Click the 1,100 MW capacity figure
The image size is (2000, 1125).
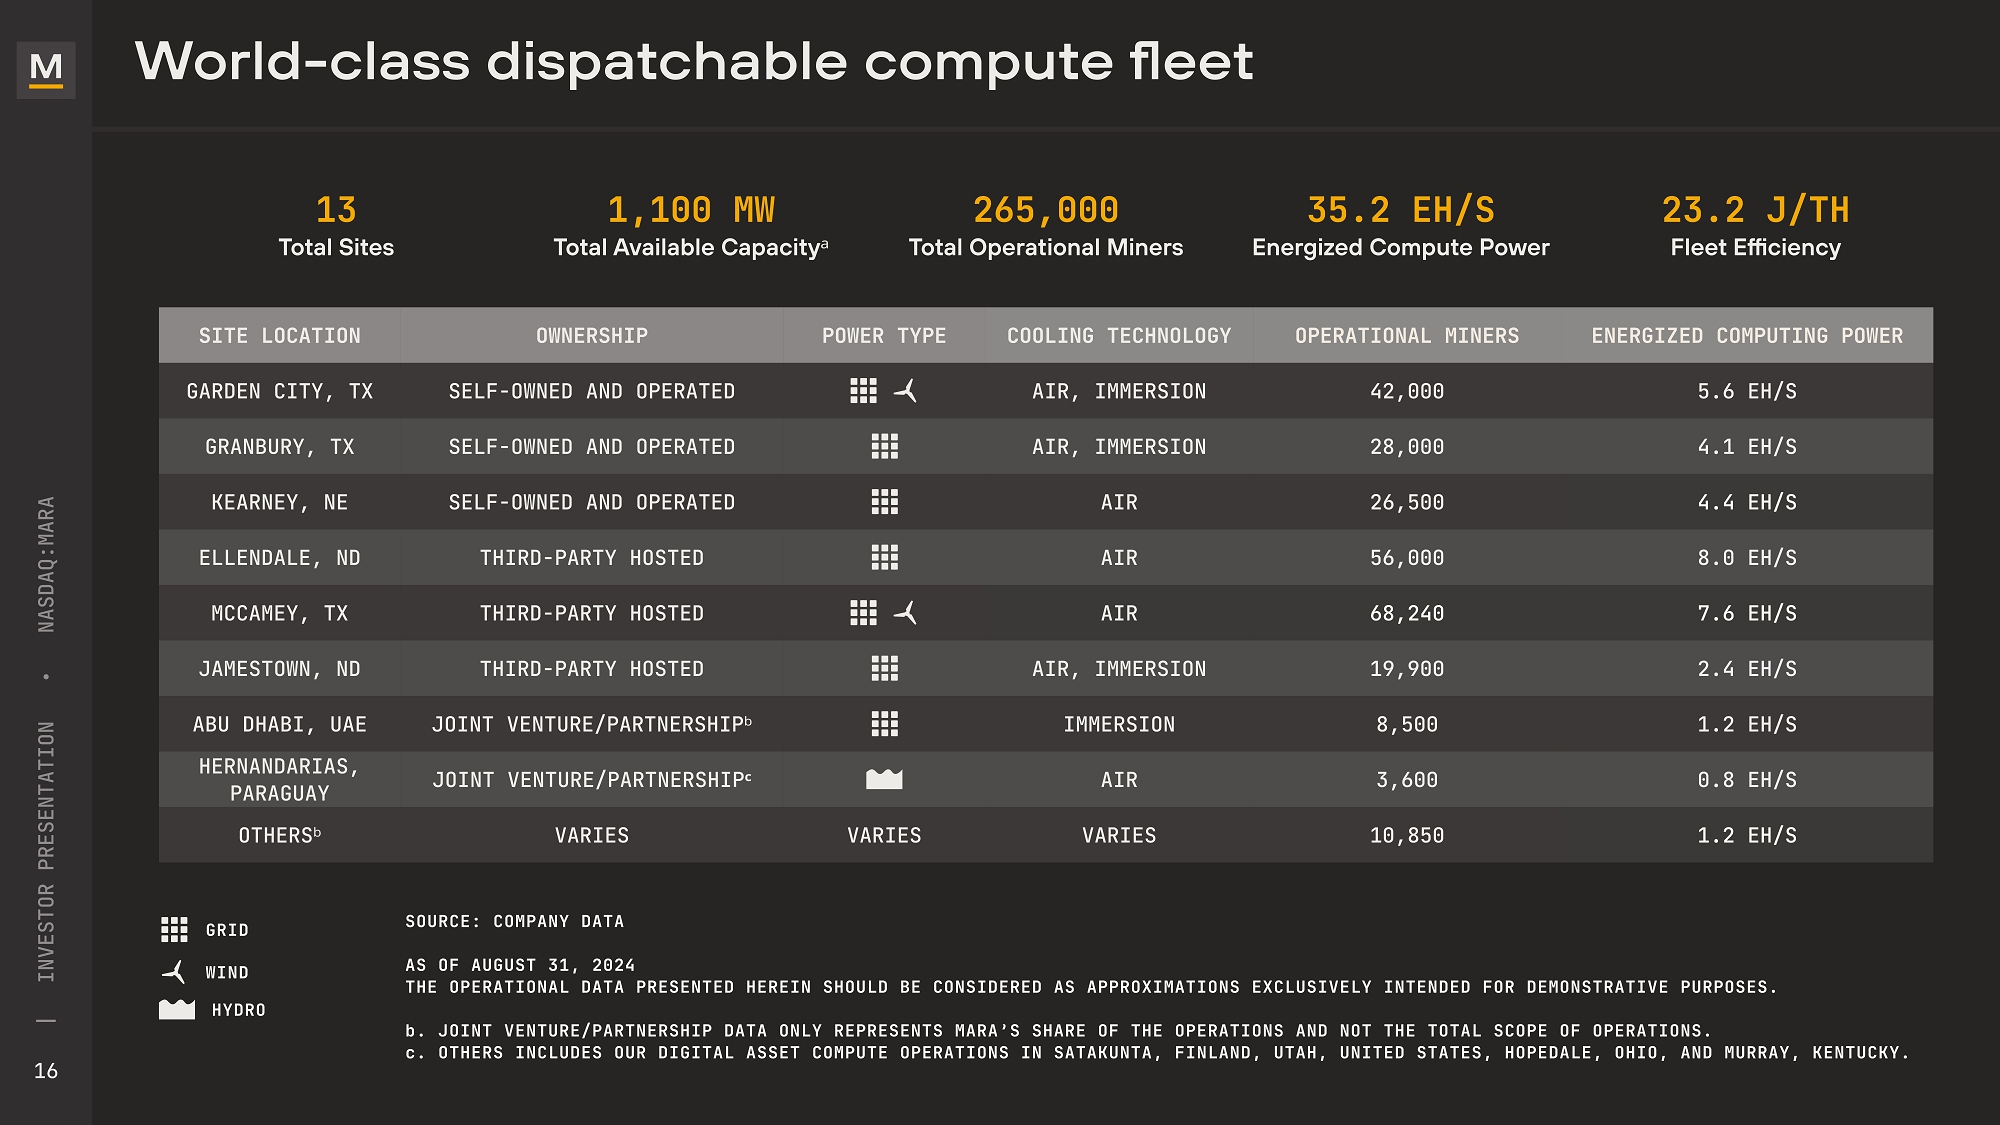click(x=690, y=210)
